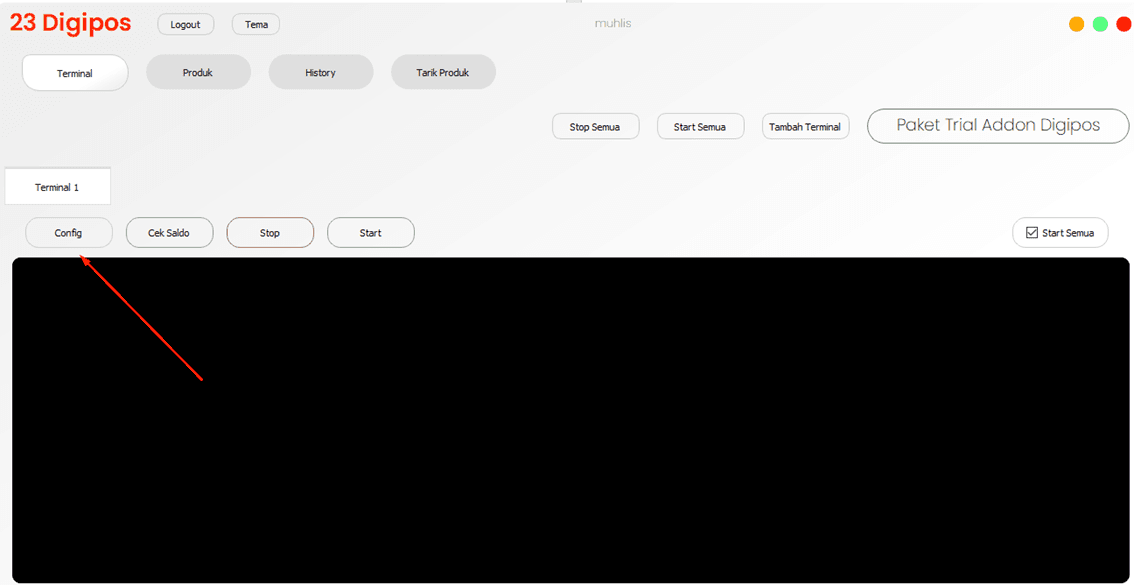Screen dimensions: 1134x585
Task: Select the Terminal 1 tab
Action: click(x=57, y=187)
